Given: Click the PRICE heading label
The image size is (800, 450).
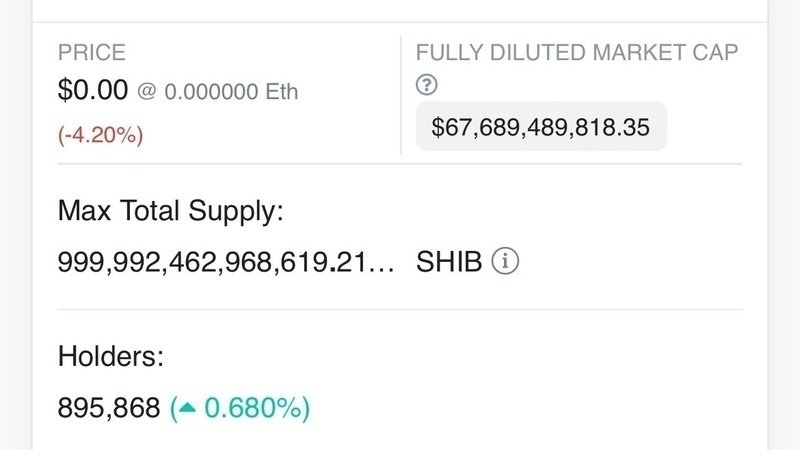Looking at the screenshot, I should [x=92, y=53].
